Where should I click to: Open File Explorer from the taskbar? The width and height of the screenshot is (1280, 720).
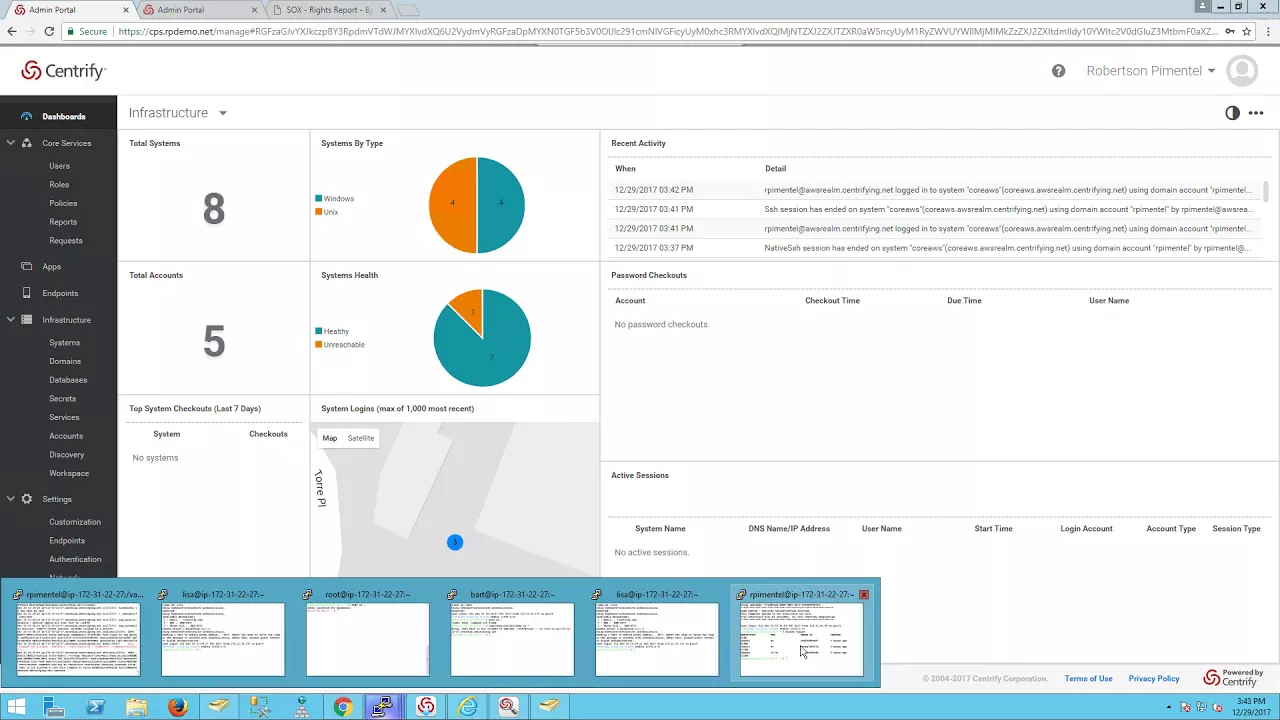tap(137, 707)
